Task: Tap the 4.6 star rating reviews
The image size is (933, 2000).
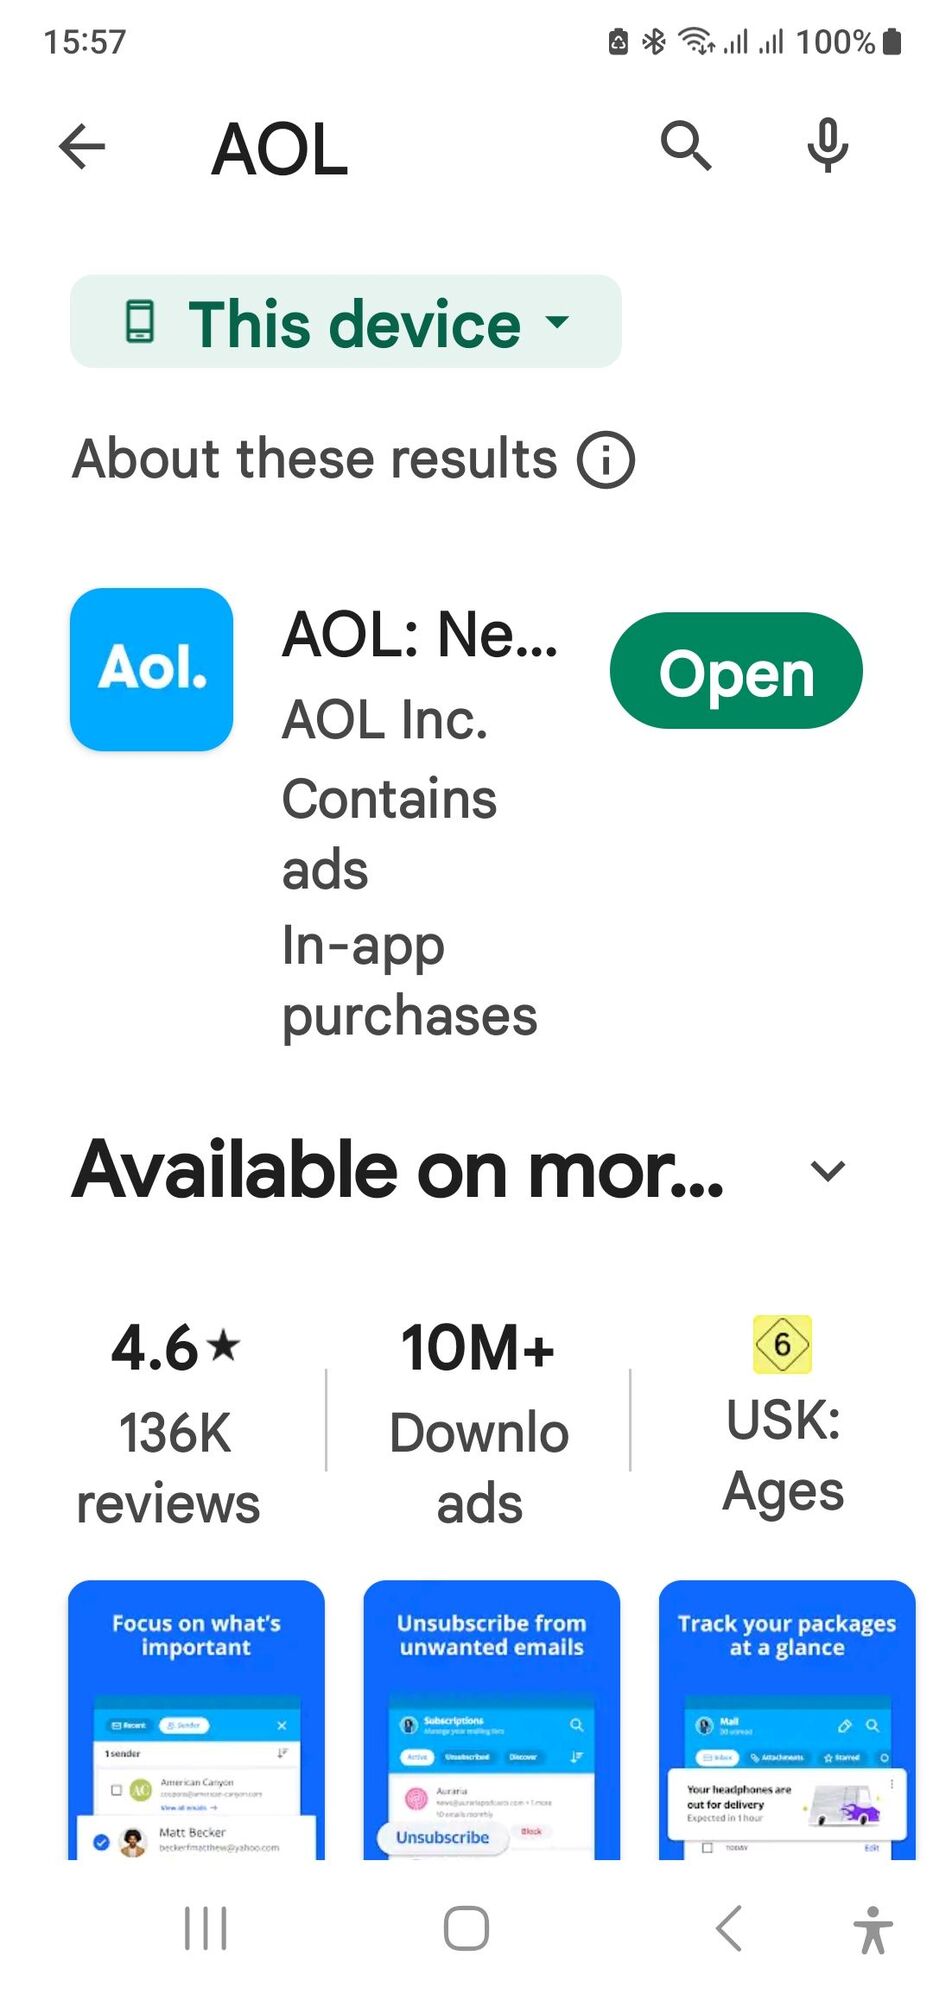Action: (x=172, y=1420)
